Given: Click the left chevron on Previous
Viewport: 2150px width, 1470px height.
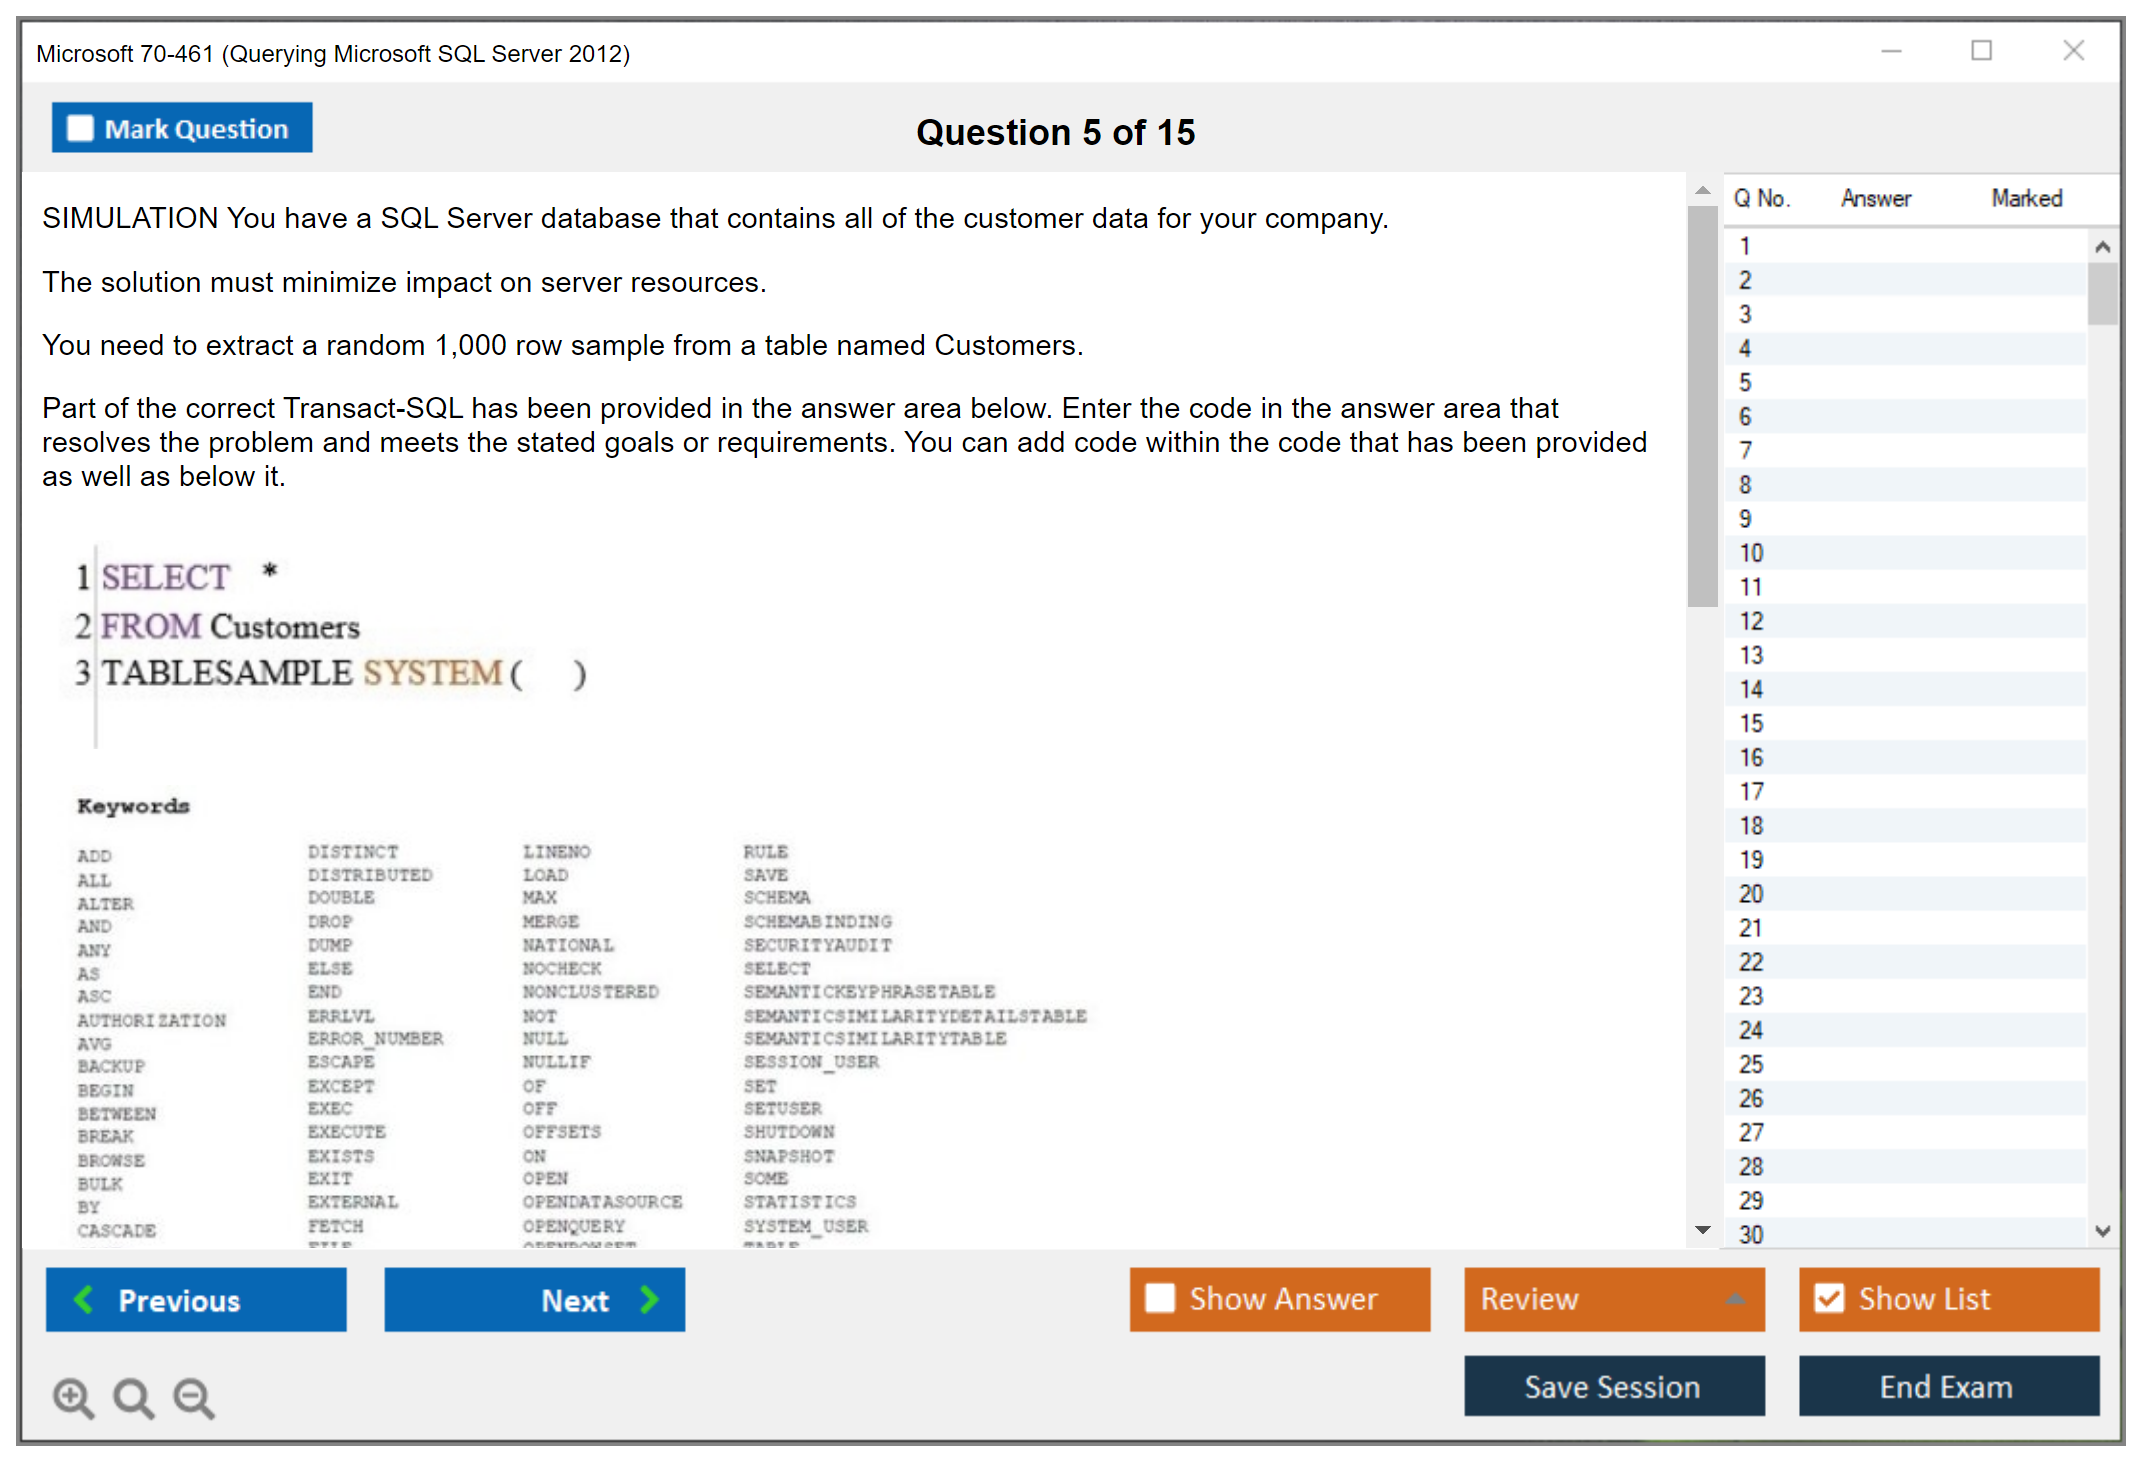Looking at the screenshot, I should 84,1299.
